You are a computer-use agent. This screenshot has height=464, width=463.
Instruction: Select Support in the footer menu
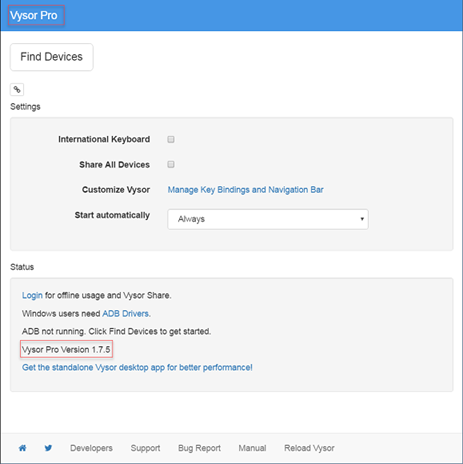click(145, 448)
